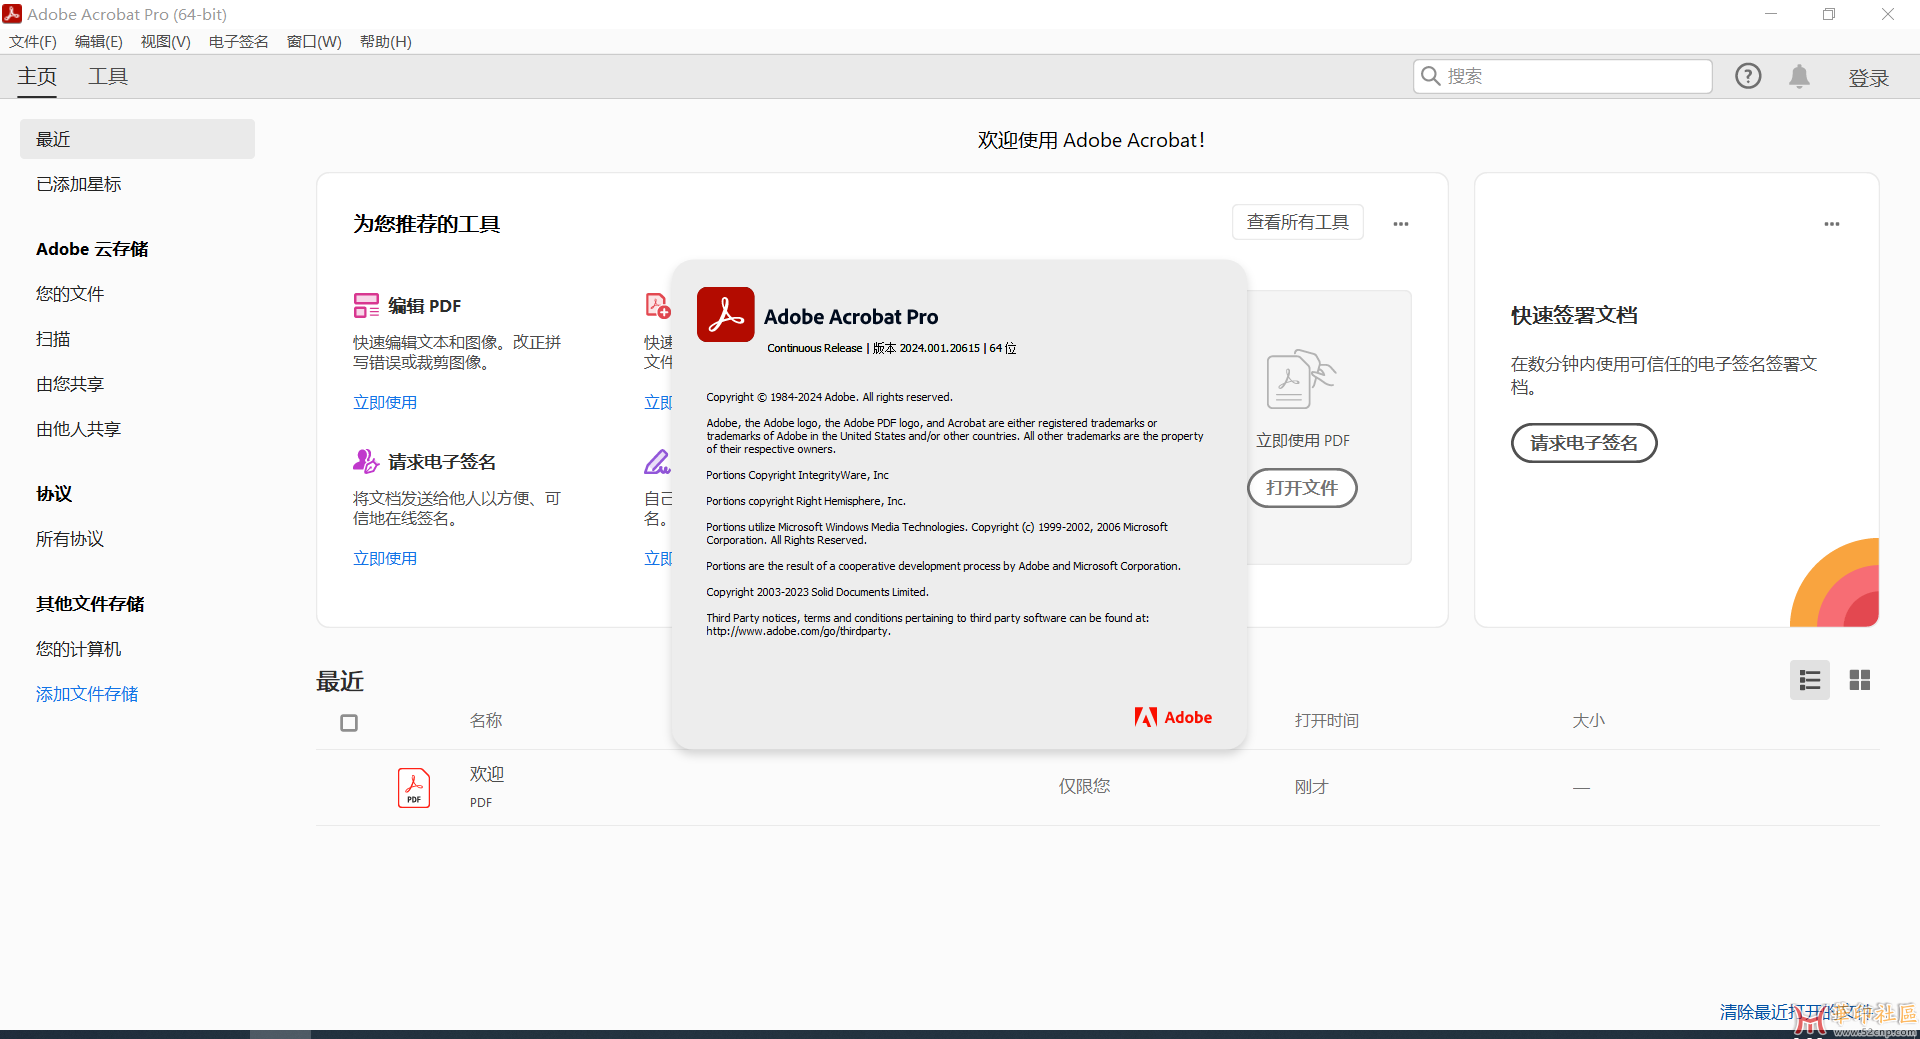Click the 登录 sign-in button
The width and height of the screenshot is (1920, 1039).
(1867, 78)
